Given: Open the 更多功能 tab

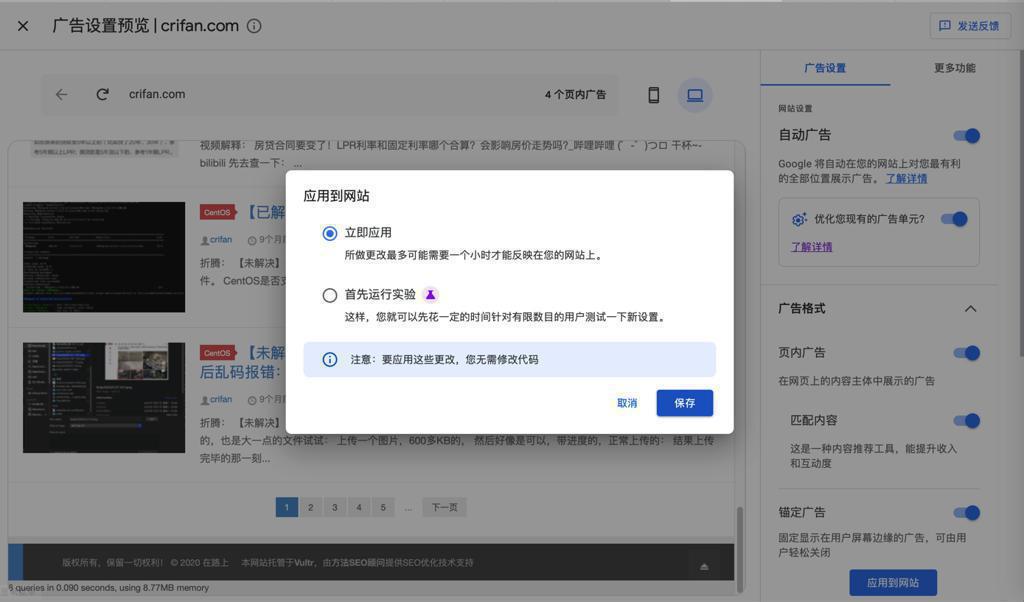Looking at the screenshot, I should (x=954, y=68).
